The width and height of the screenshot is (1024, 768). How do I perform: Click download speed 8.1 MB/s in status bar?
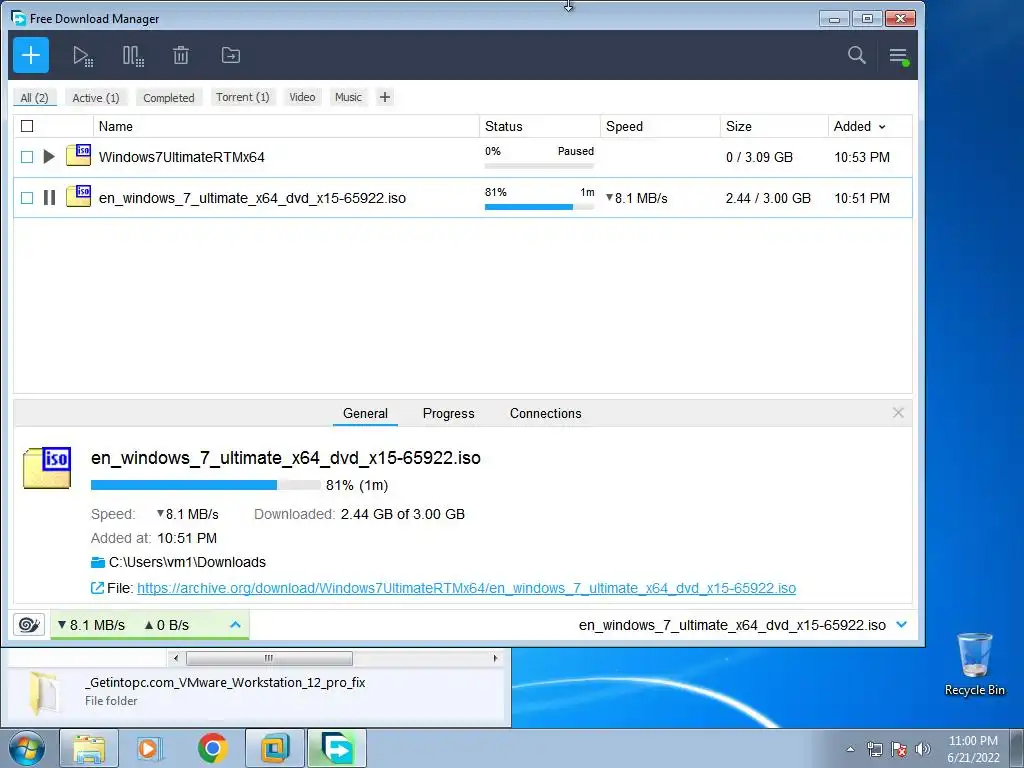pos(91,625)
